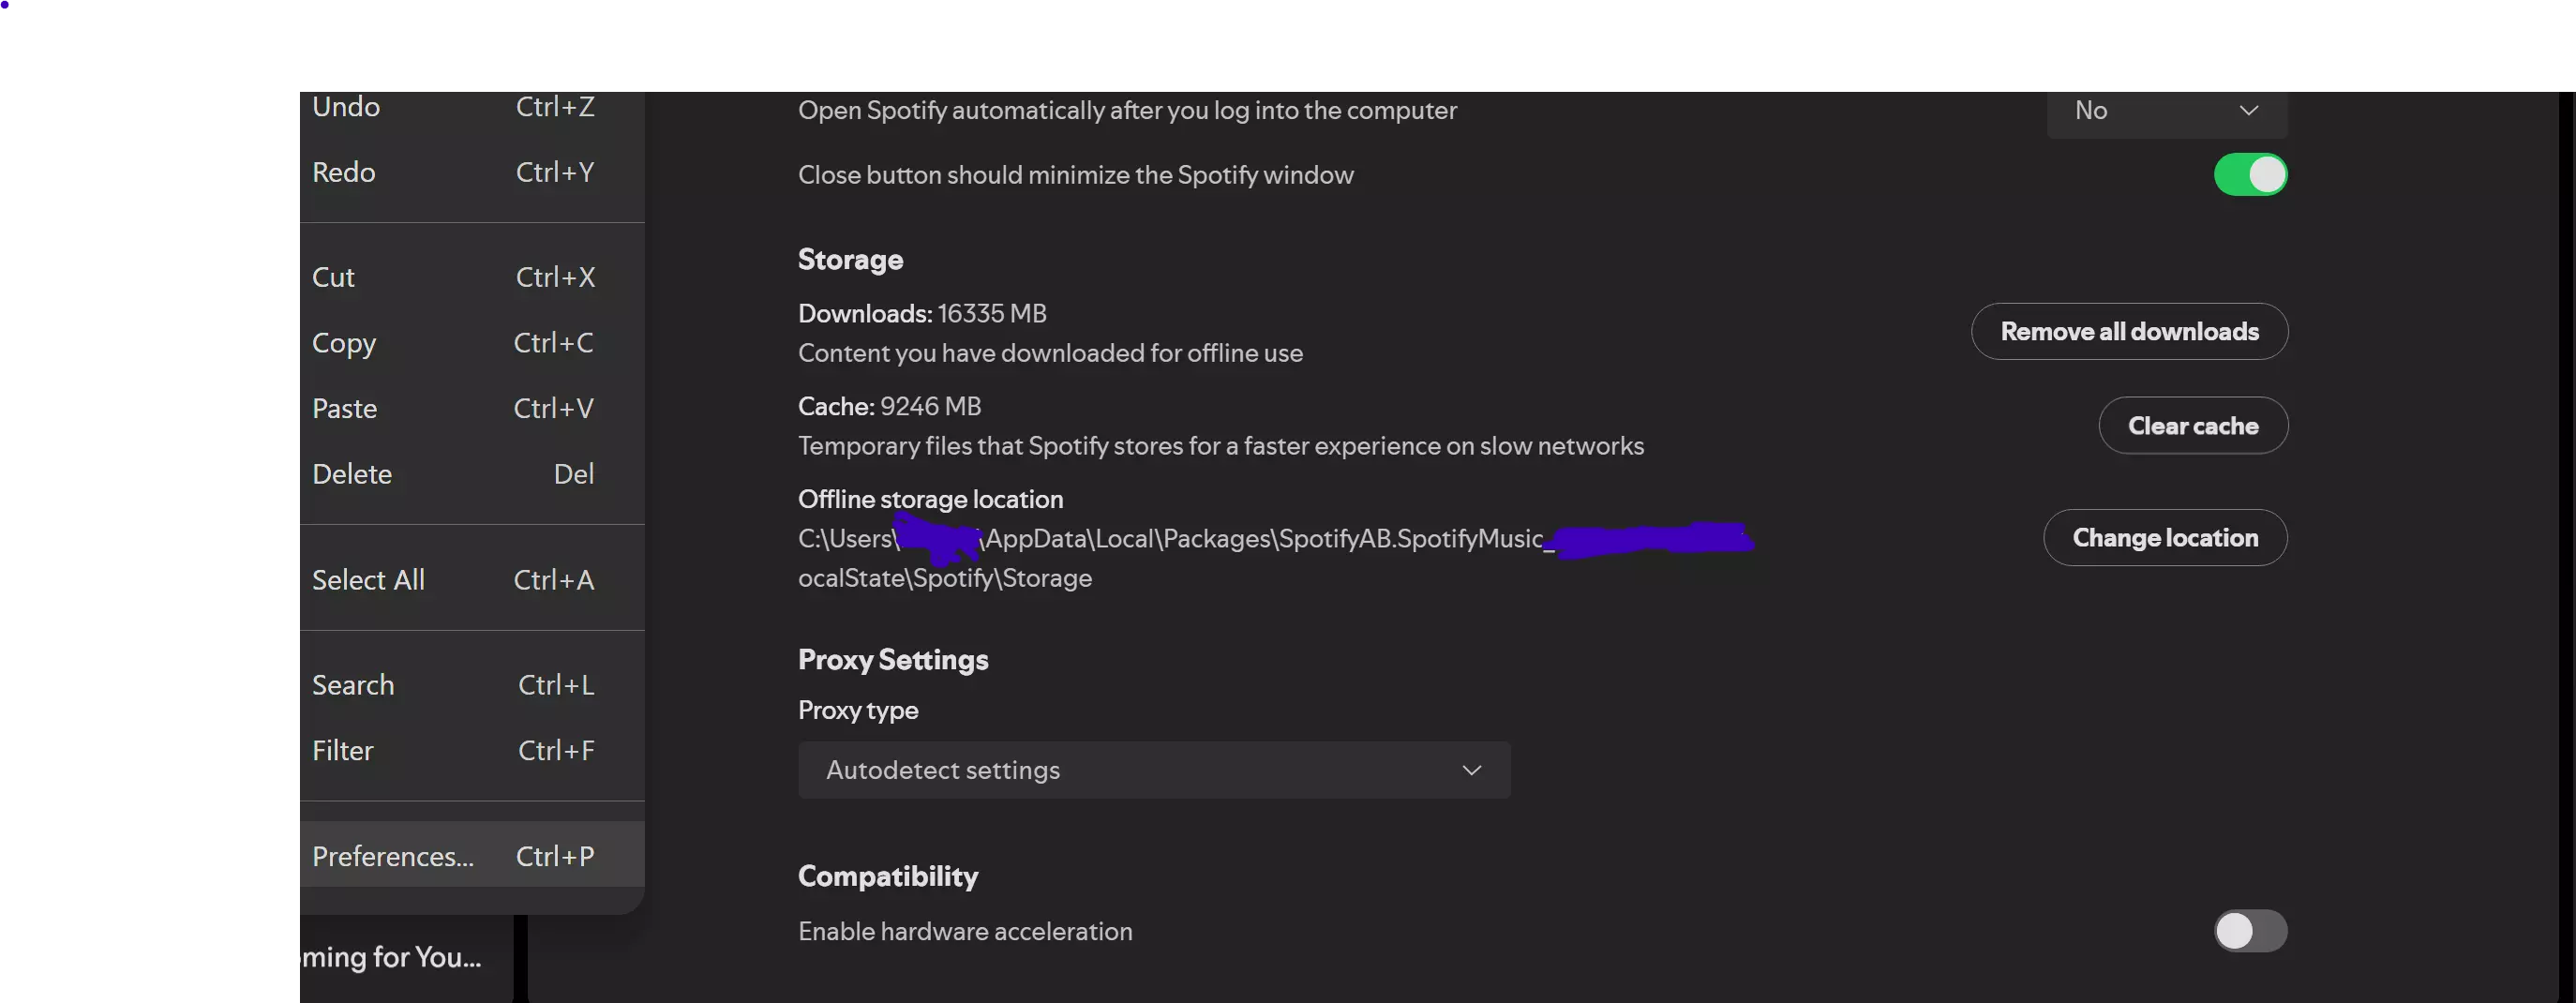Image resolution: width=2576 pixels, height=1003 pixels.
Task: Expand the Proxy type dropdown
Action: coord(1153,770)
